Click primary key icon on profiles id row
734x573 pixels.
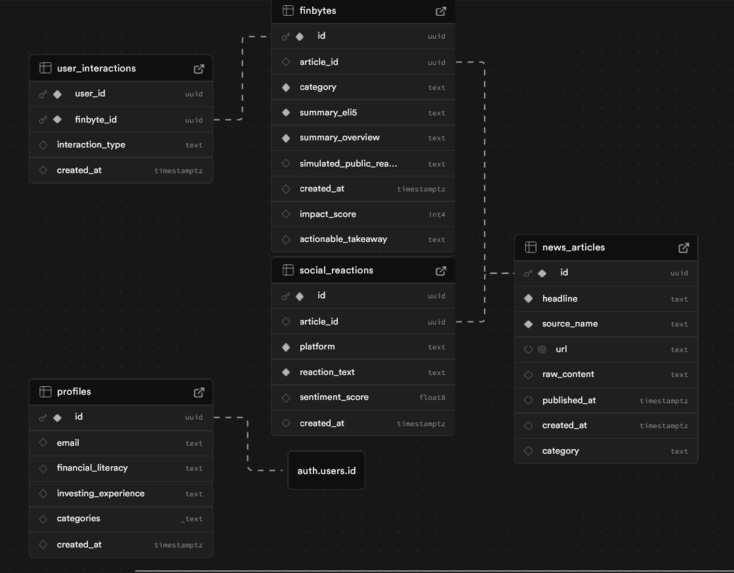click(x=43, y=418)
